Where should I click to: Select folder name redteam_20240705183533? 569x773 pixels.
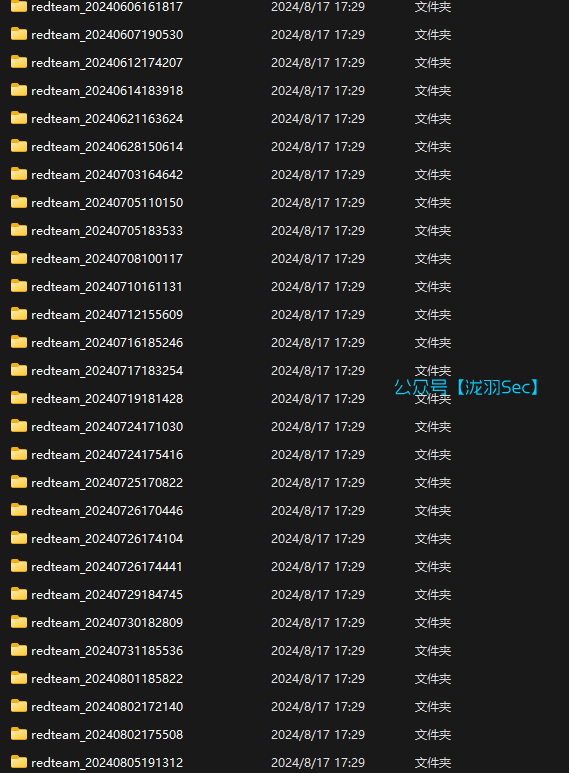[x=107, y=231]
